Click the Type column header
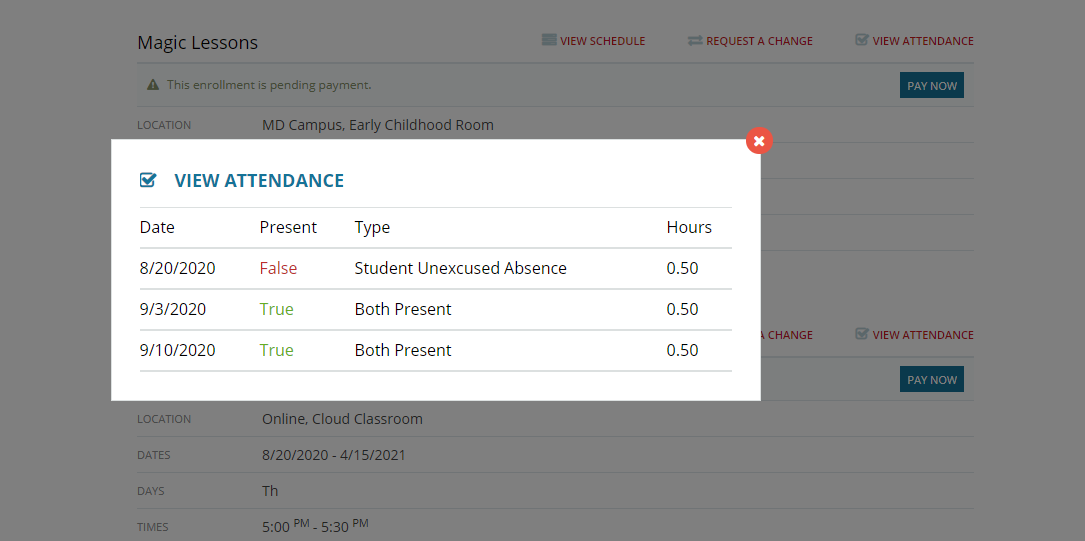1085x541 pixels. tap(372, 227)
